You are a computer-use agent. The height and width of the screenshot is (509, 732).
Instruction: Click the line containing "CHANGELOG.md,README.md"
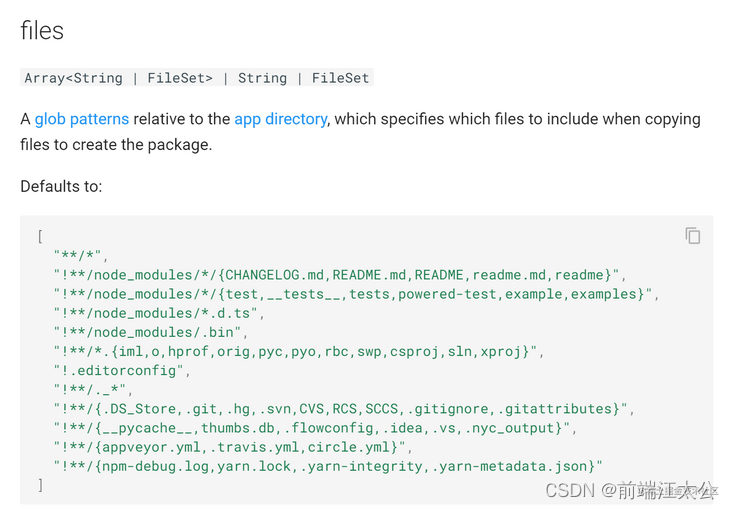coord(339,275)
